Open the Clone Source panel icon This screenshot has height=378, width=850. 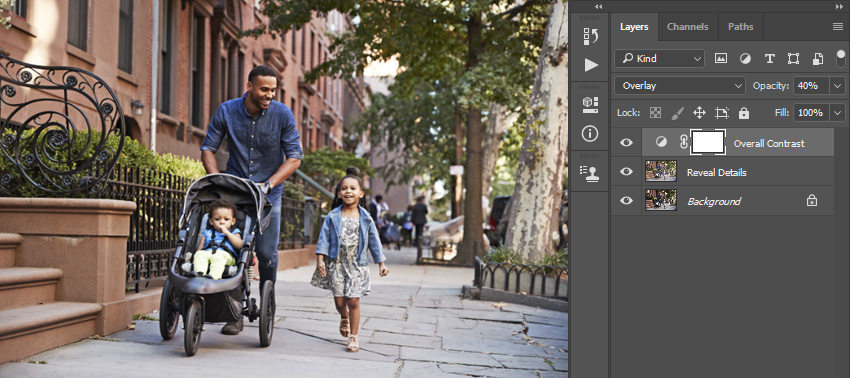[590, 173]
